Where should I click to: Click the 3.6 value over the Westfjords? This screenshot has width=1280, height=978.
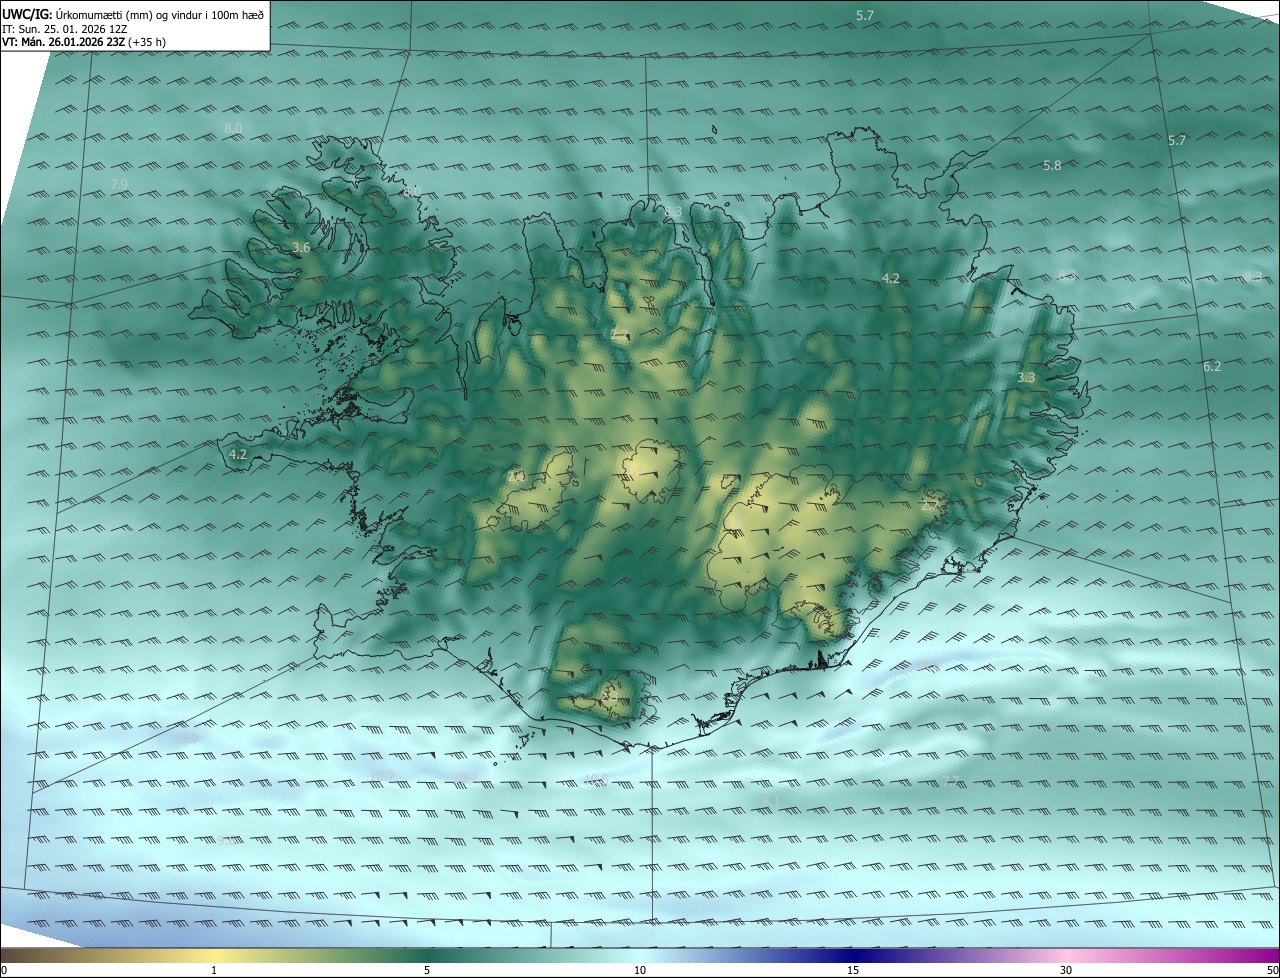(x=301, y=247)
